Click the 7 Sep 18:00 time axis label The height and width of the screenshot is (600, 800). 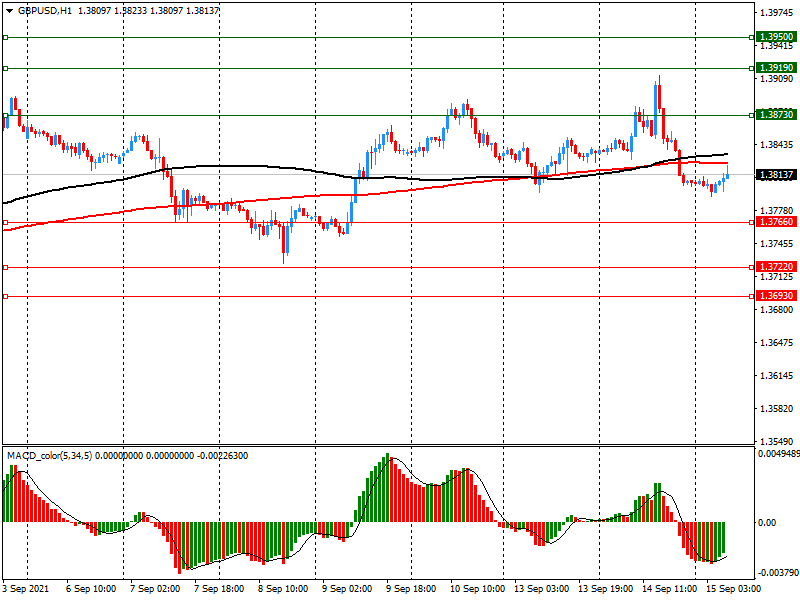click(219, 589)
